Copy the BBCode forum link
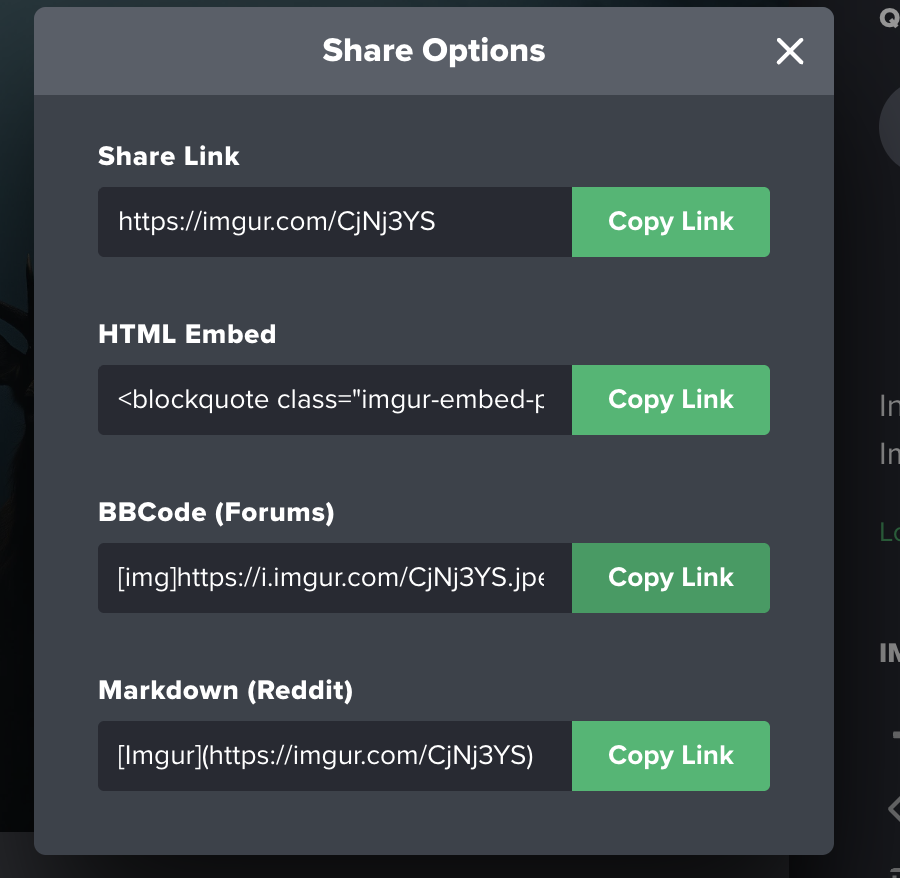This screenshot has width=900, height=878. (671, 578)
